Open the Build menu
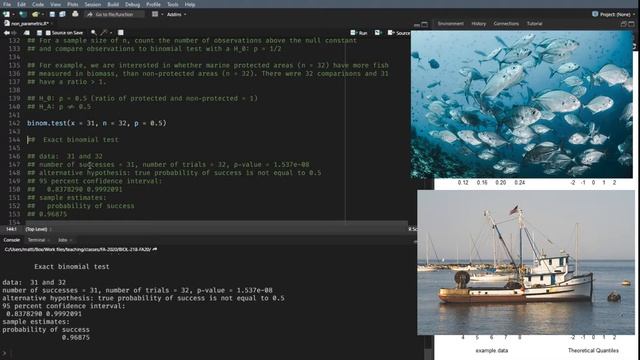Image resolution: width=640 pixels, height=360 pixels. [x=113, y=4]
